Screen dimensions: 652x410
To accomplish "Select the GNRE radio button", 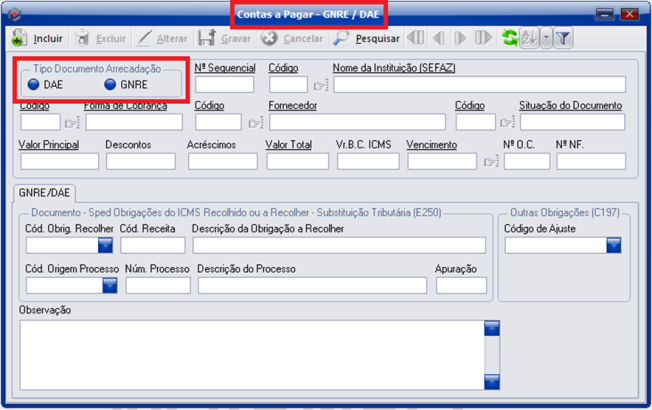I will point(111,85).
